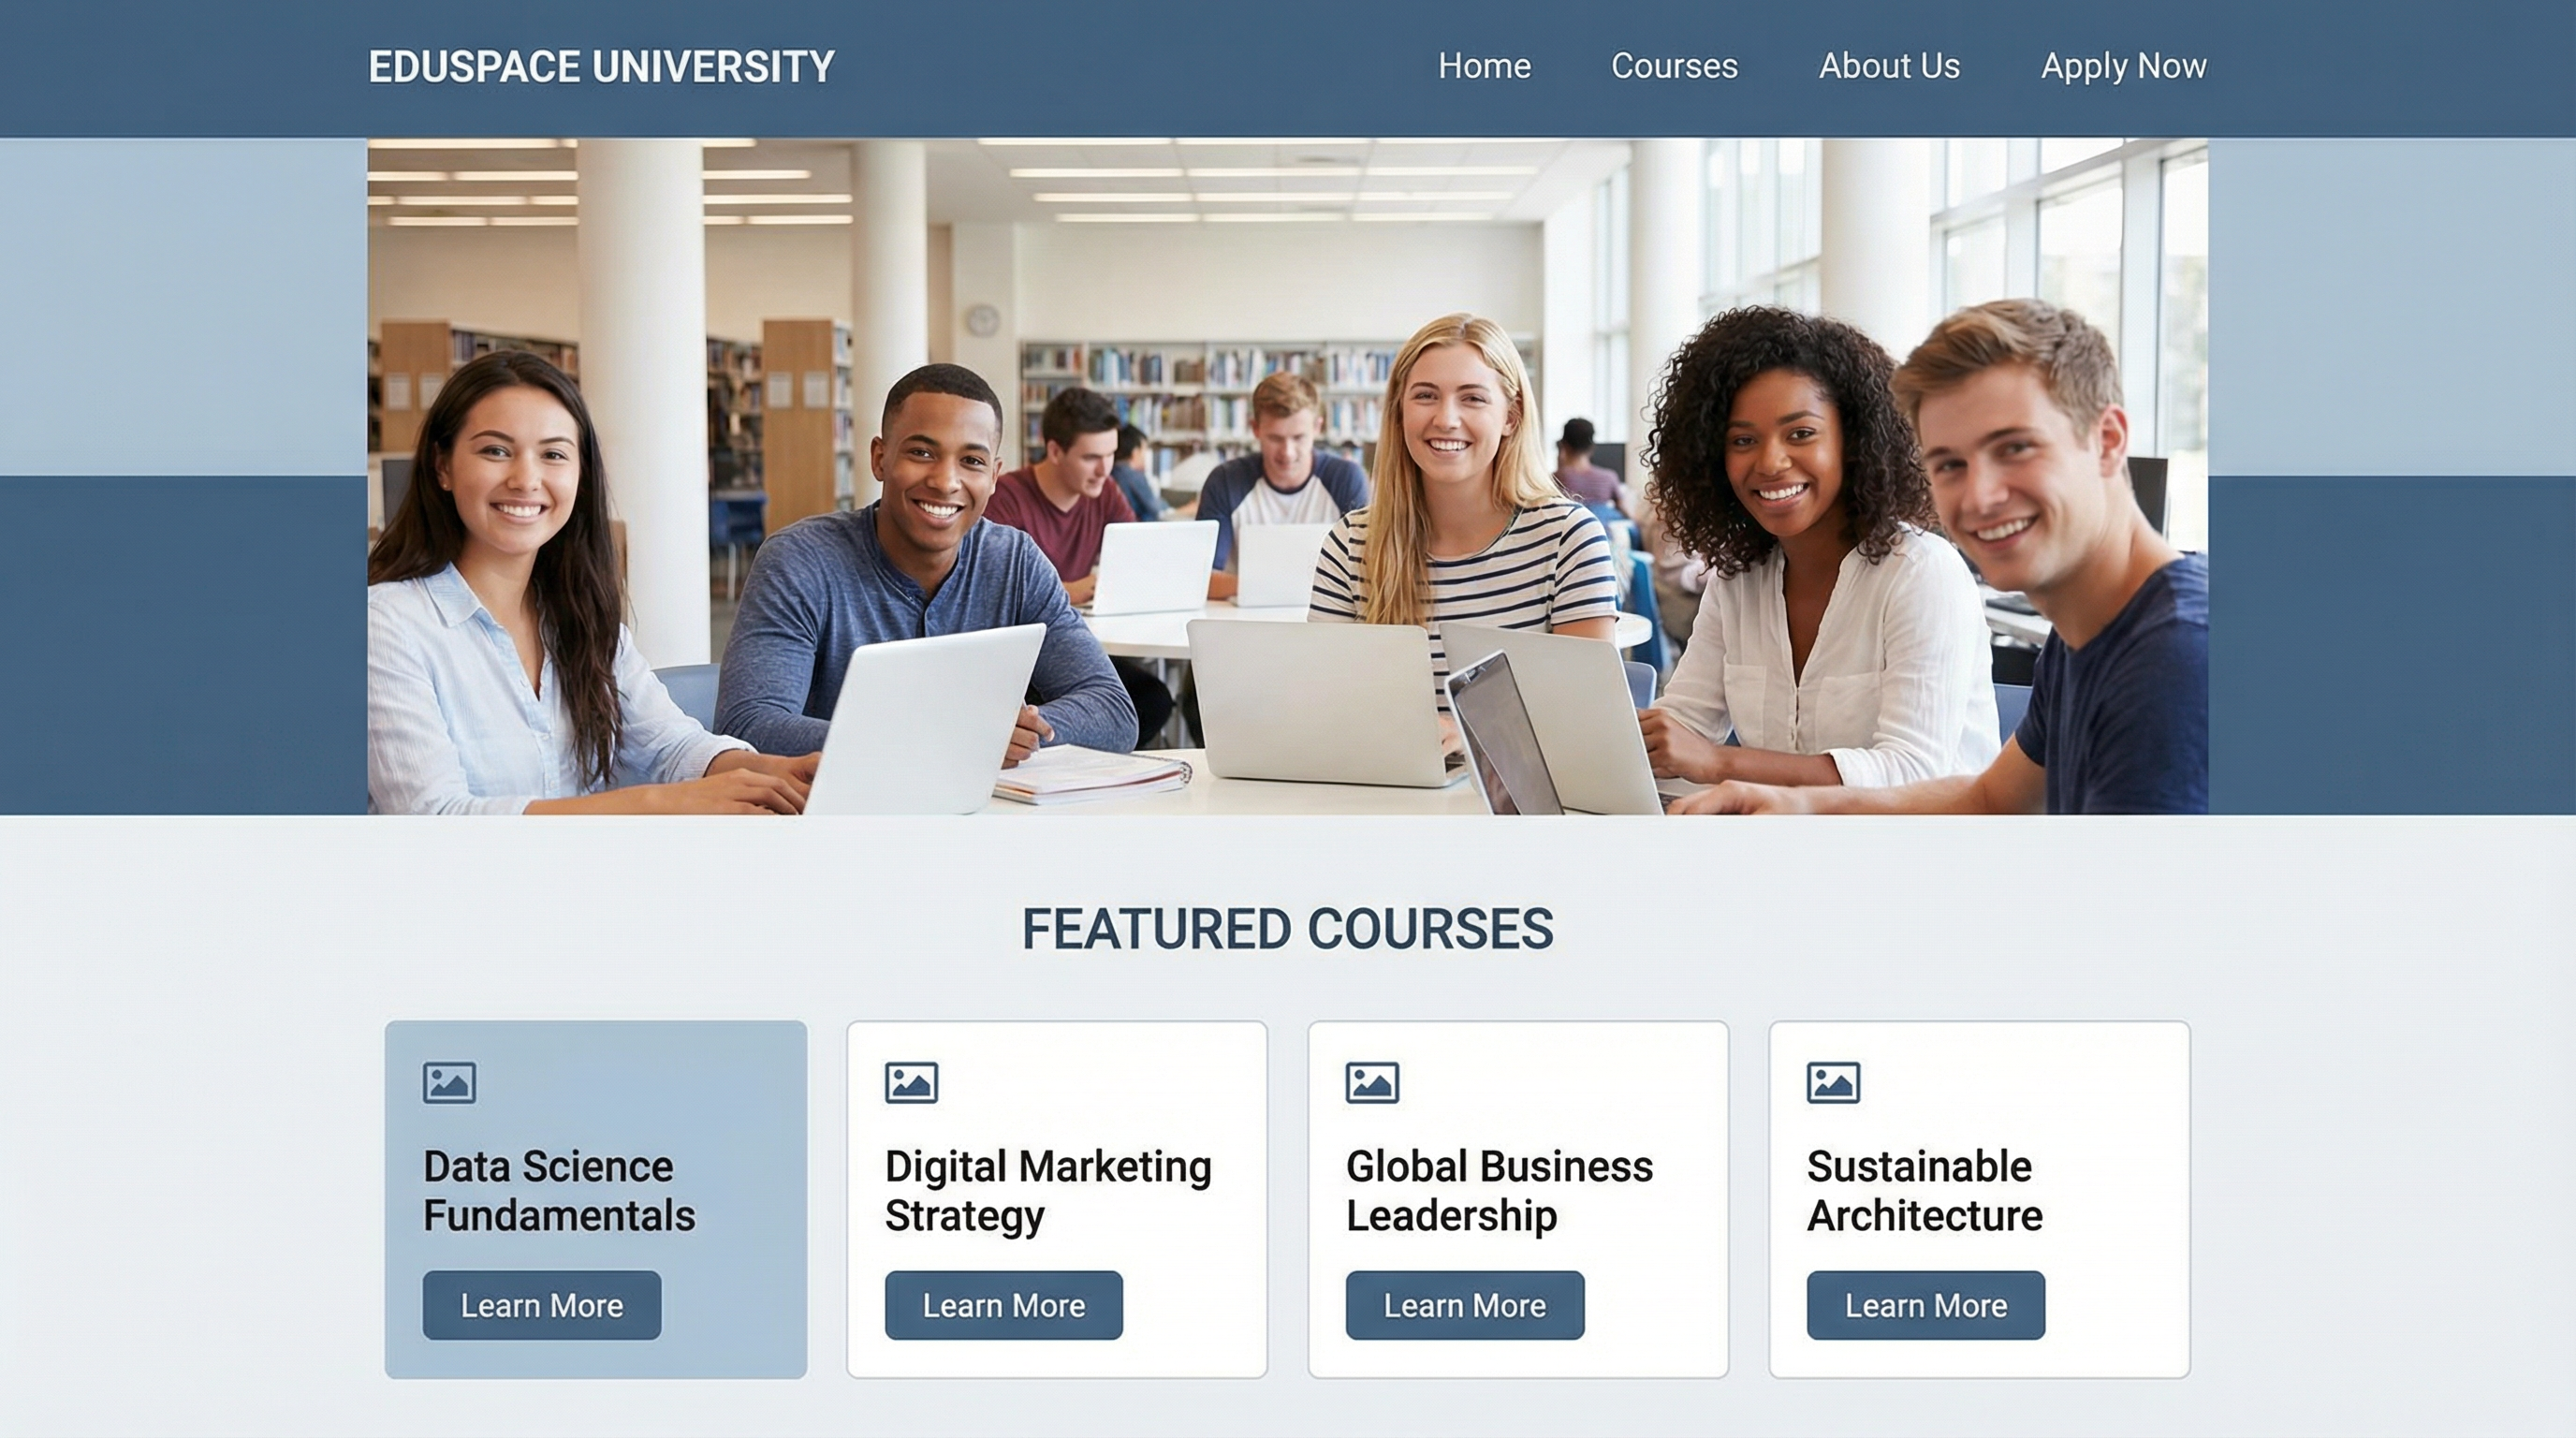Image resolution: width=2576 pixels, height=1438 pixels.
Task: Select the Sustainable Architecture course title
Action: click(1924, 1191)
